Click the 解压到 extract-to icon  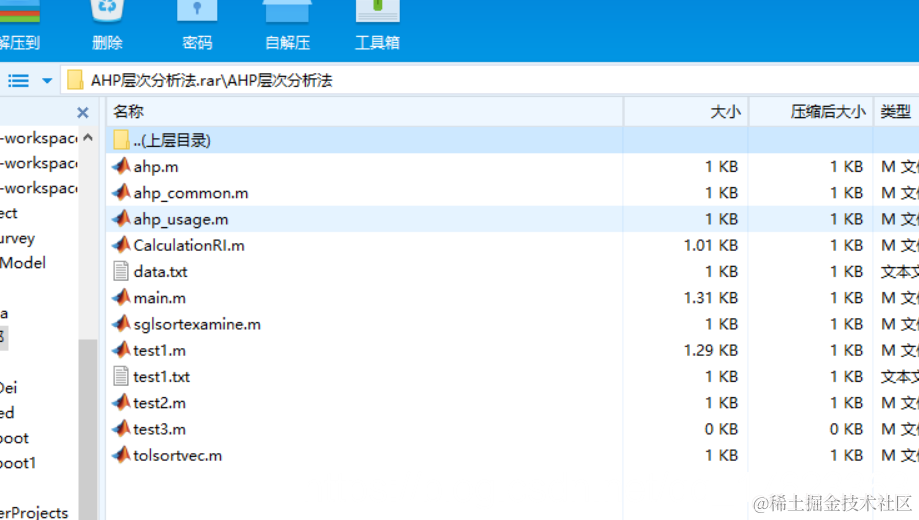coord(19,12)
